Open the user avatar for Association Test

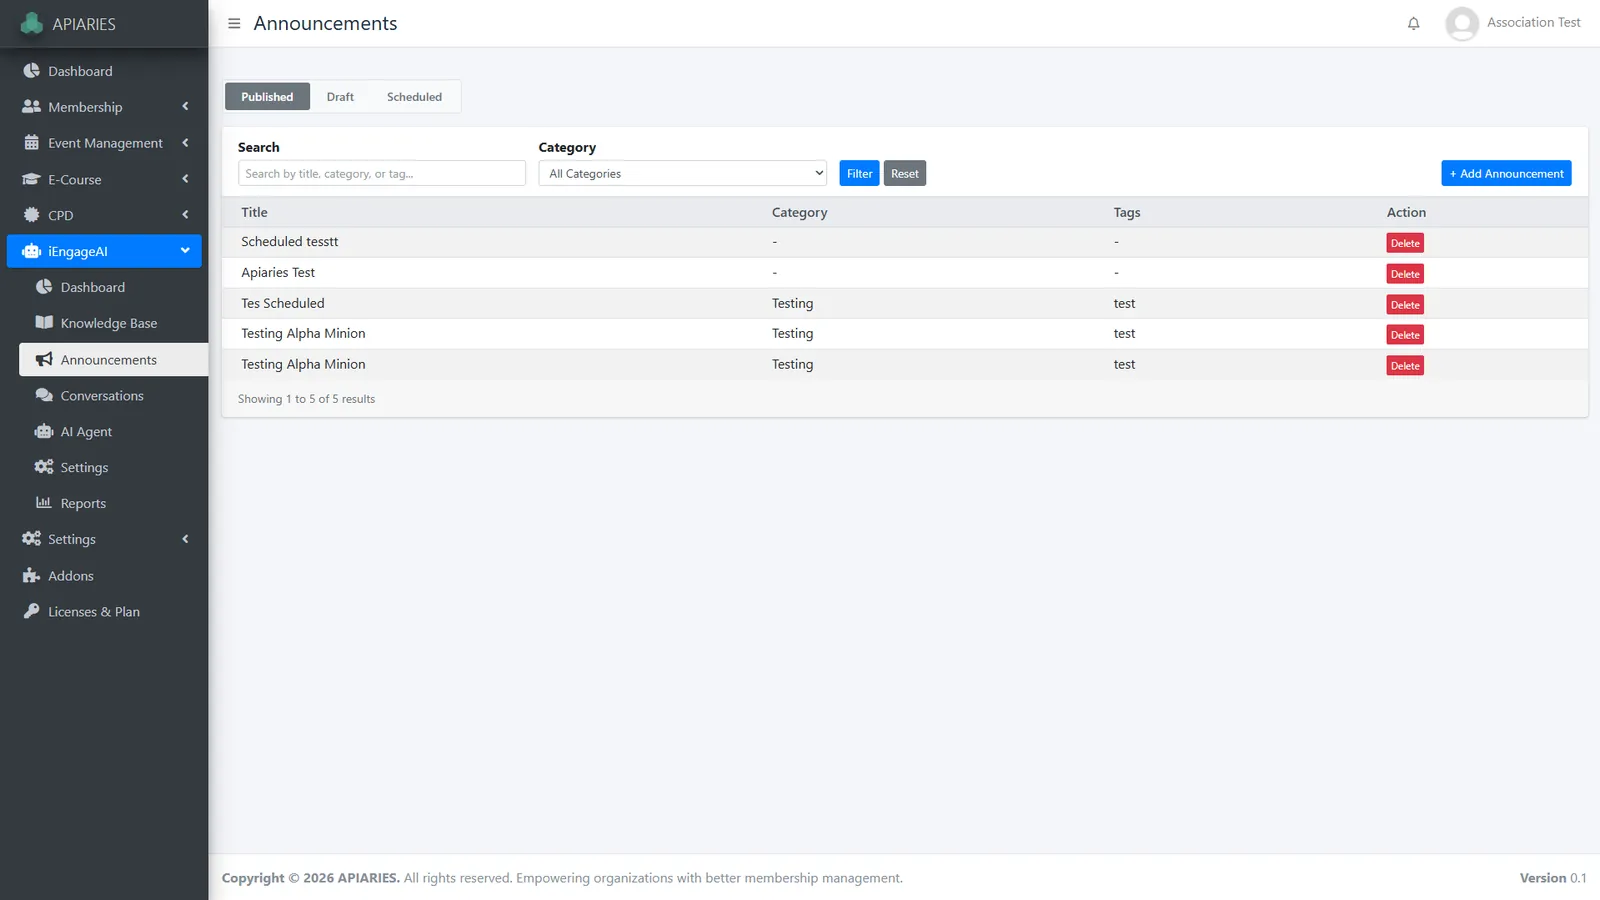[1462, 23]
